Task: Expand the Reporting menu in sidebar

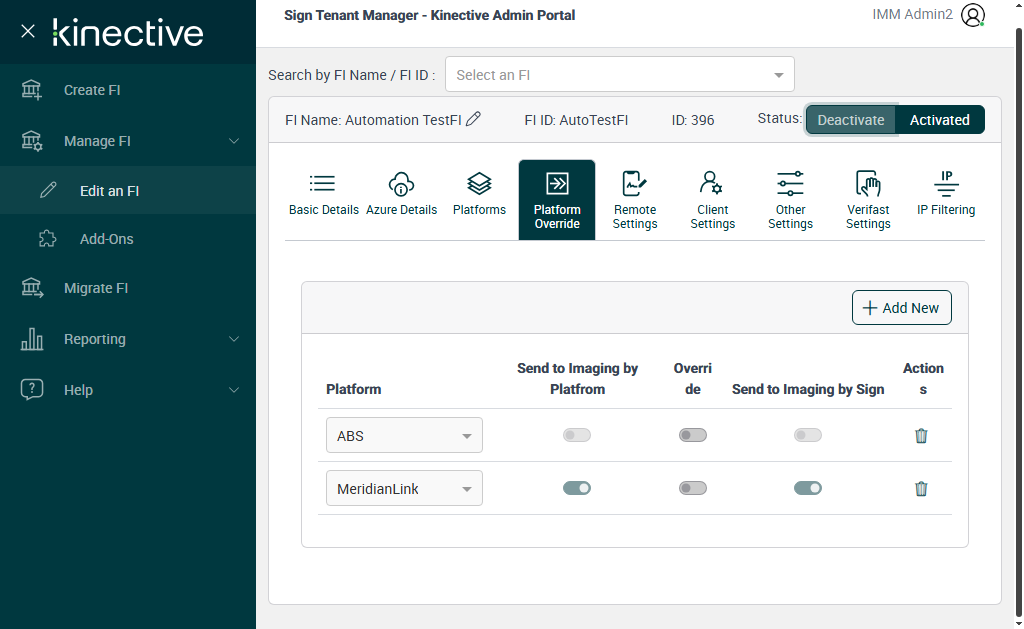Action: pos(128,339)
